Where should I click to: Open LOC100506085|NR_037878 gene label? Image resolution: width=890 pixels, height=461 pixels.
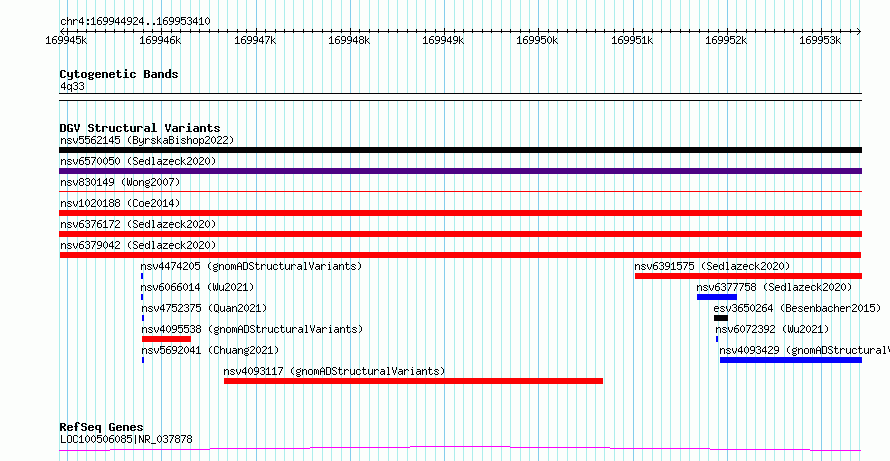pyautogui.click(x=126, y=439)
